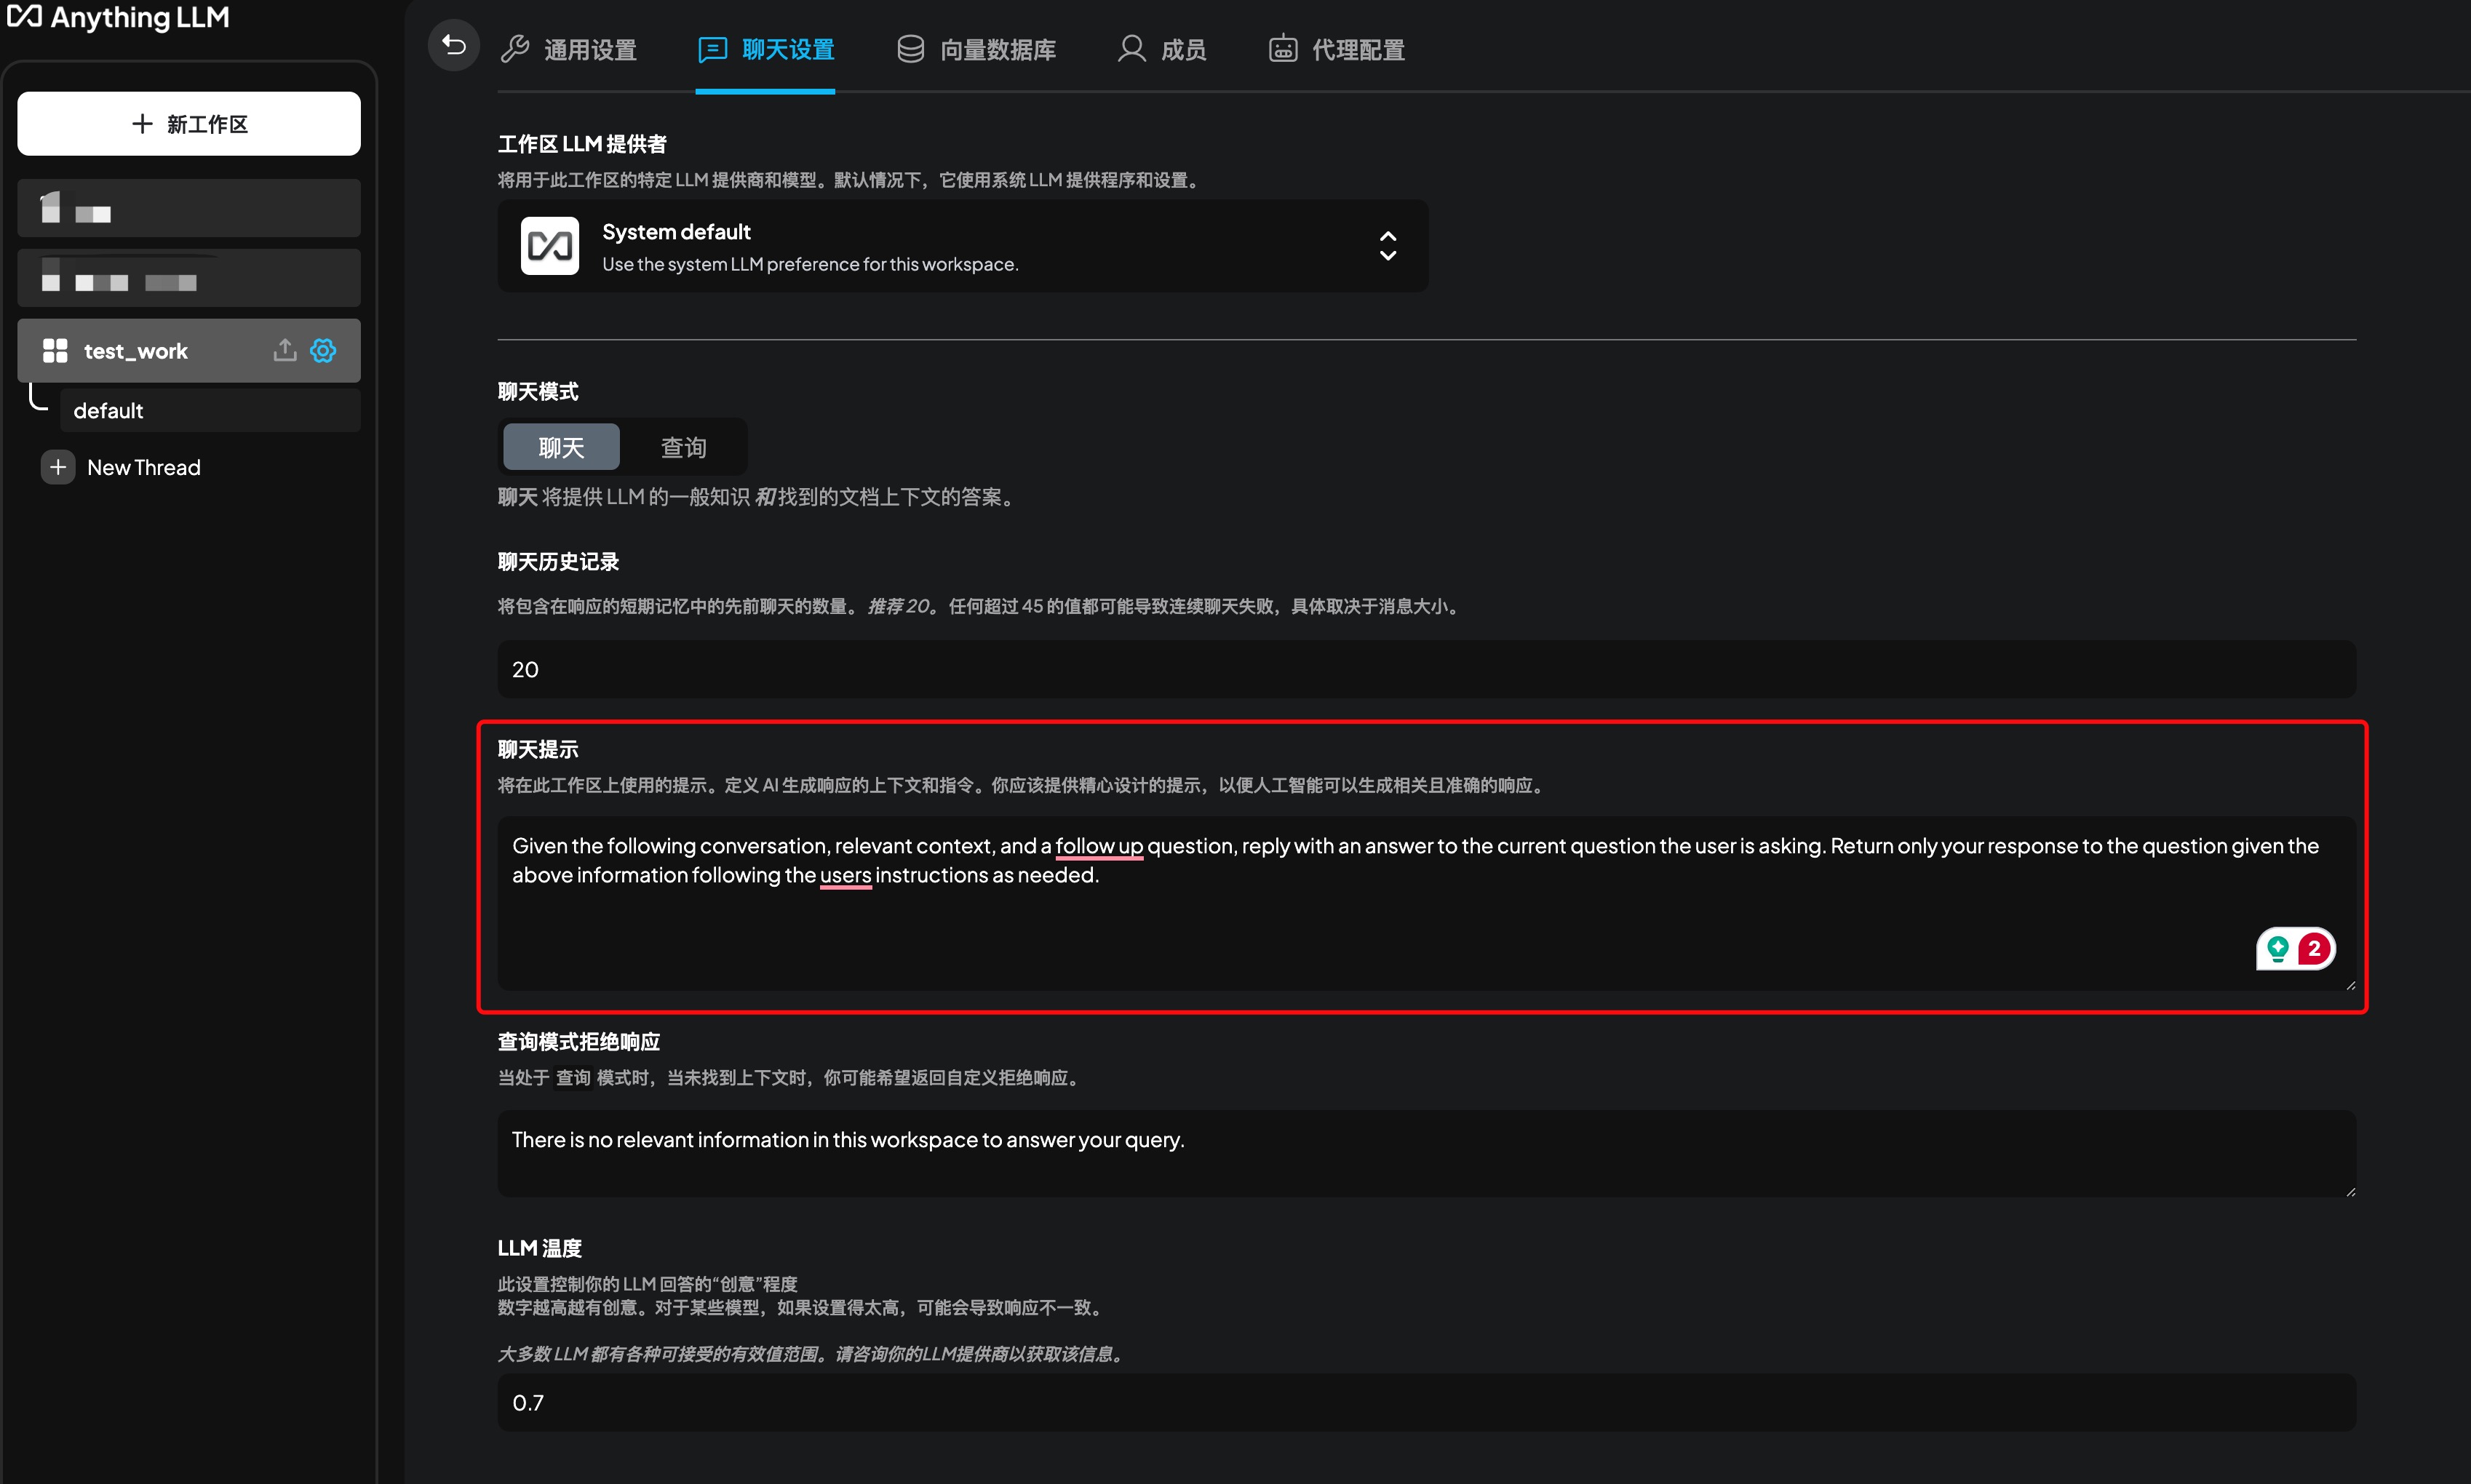The height and width of the screenshot is (1484, 2471).
Task: Click the grammar checker badge in the prompt box
Action: [x=2296, y=948]
